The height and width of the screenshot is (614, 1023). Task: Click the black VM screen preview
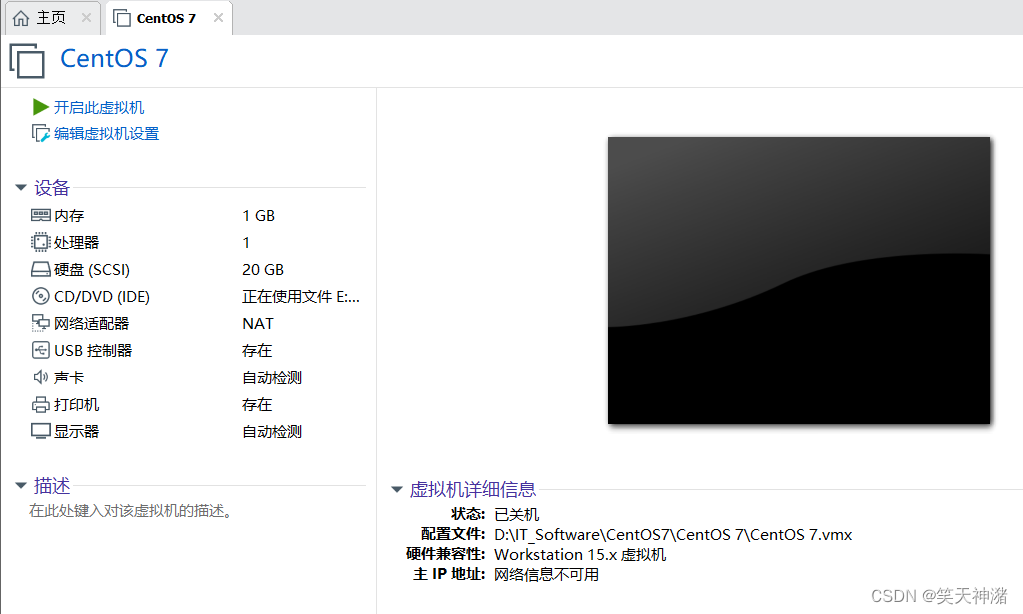[799, 281]
